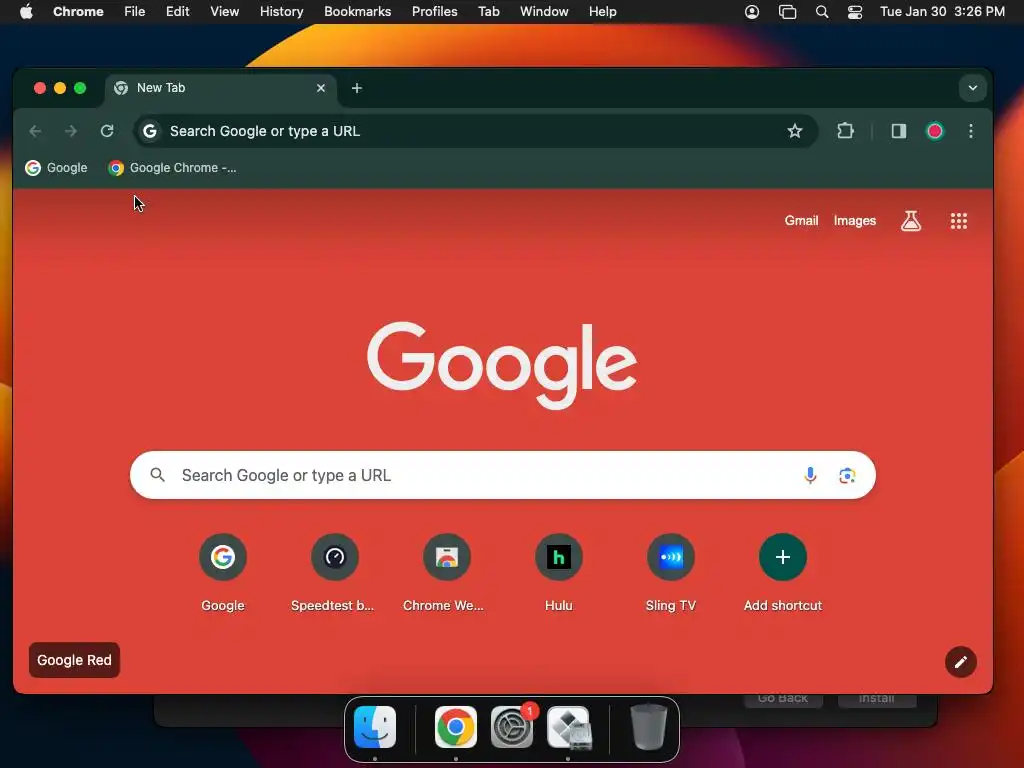Customize Chrome with the pencil icon
Image resolution: width=1024 pixels, height=768 pixels.
click(961, 662)
